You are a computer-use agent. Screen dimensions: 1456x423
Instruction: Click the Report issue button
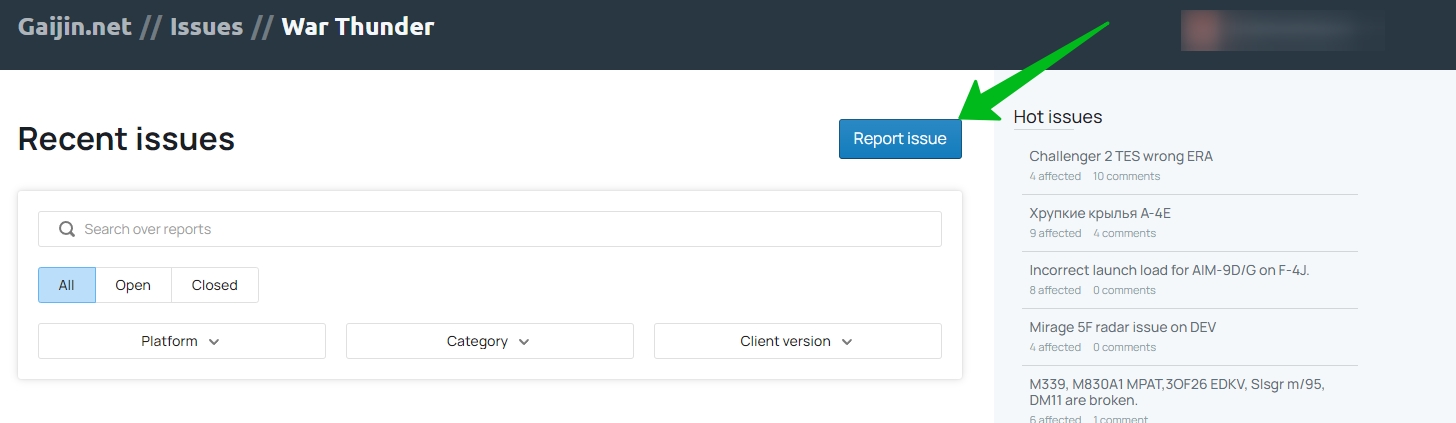pyautogui.click(x=900, y=139)
